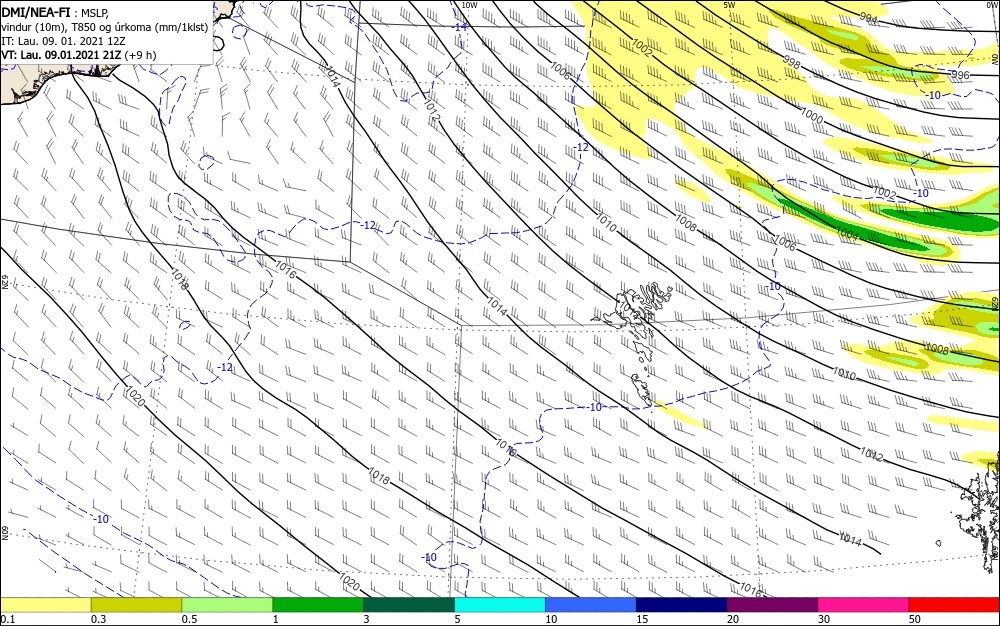Click the "998" isobar label

point(791,62)
